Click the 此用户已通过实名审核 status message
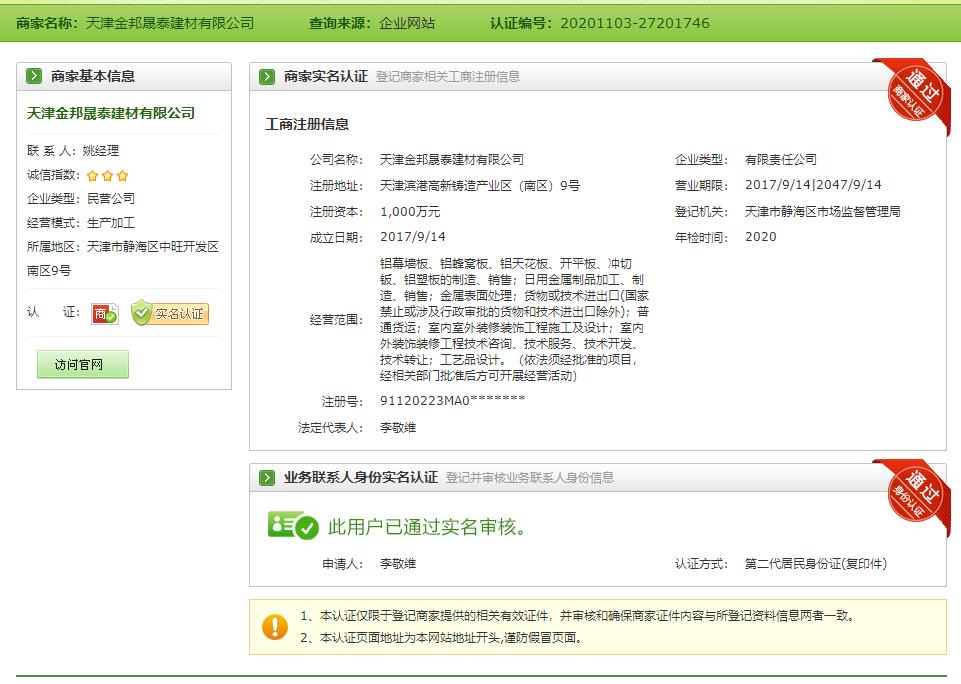961x684 pixels. pyautogui.click(x=427, y=527)
